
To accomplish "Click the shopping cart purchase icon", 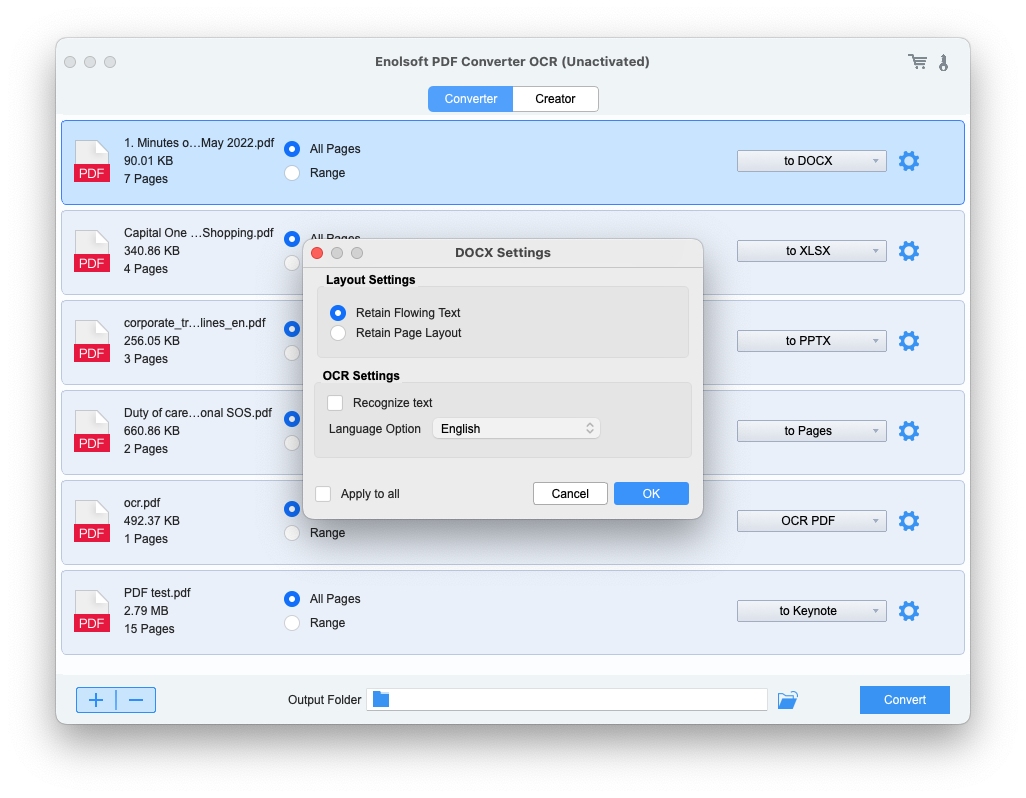I will tap(917, 62).
